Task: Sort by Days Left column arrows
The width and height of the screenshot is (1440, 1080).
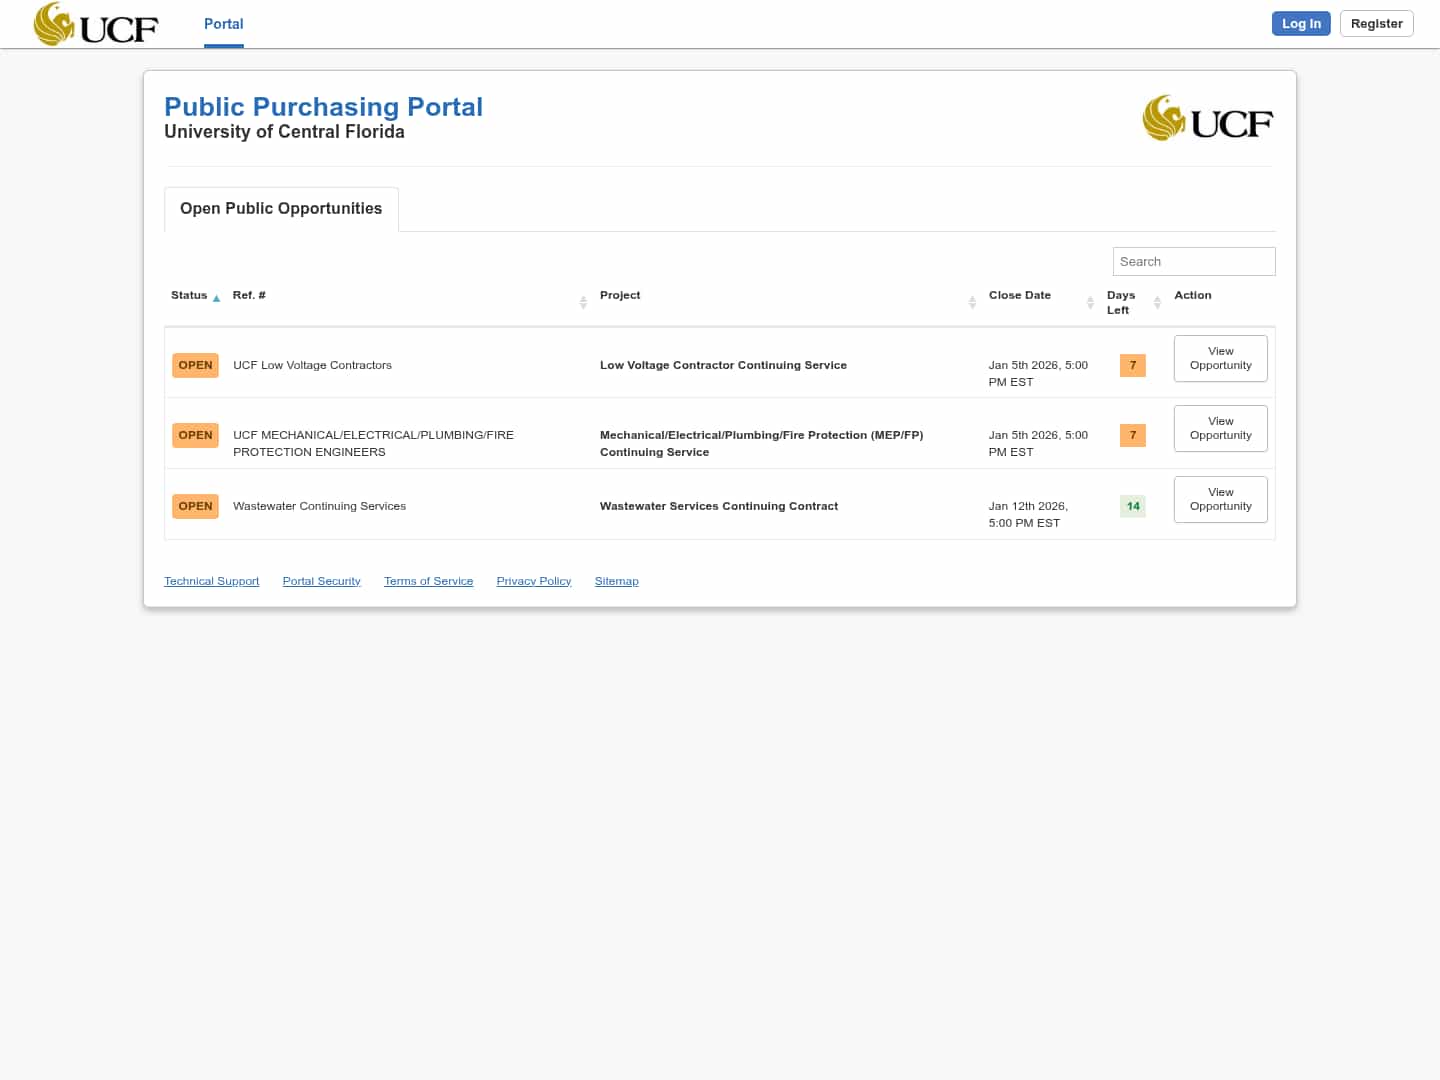Action: [1157, 302]
